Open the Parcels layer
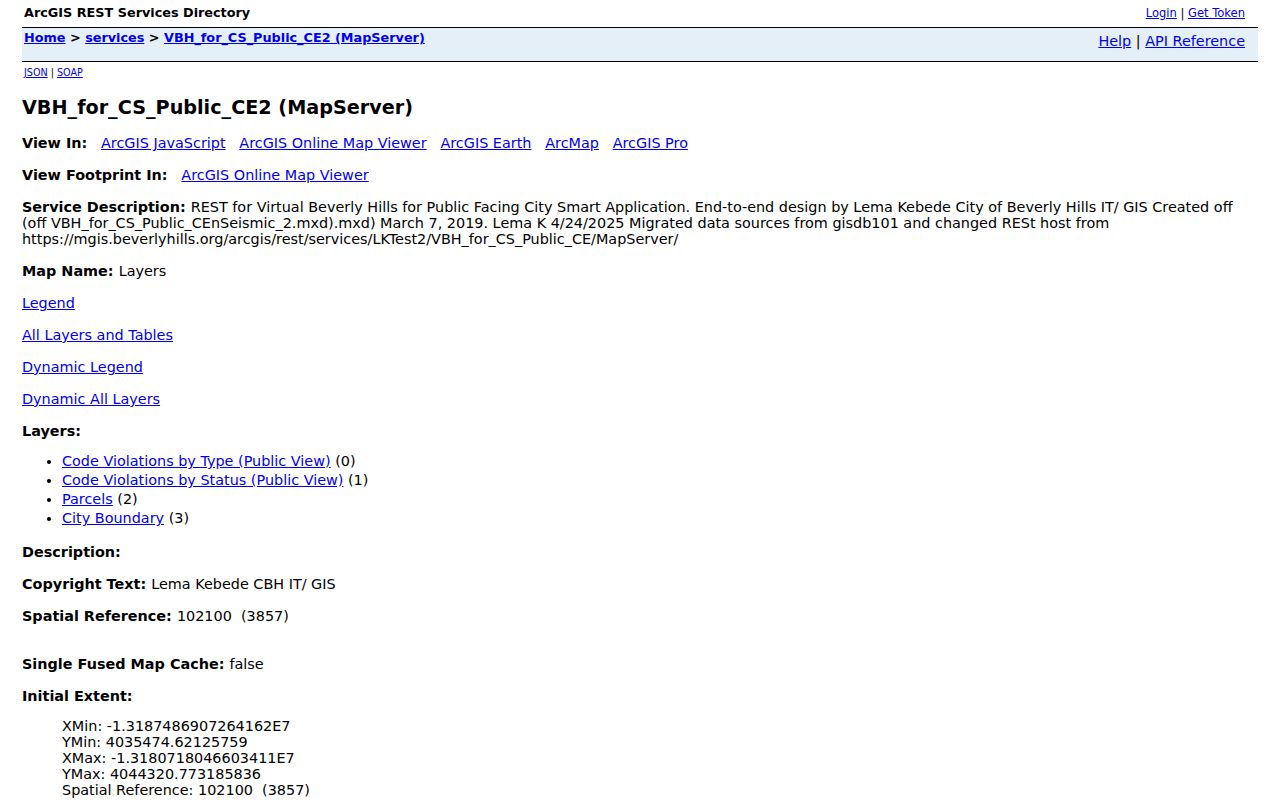The width and height of the screenshot is (1280, 800). (x=87, y=499)
